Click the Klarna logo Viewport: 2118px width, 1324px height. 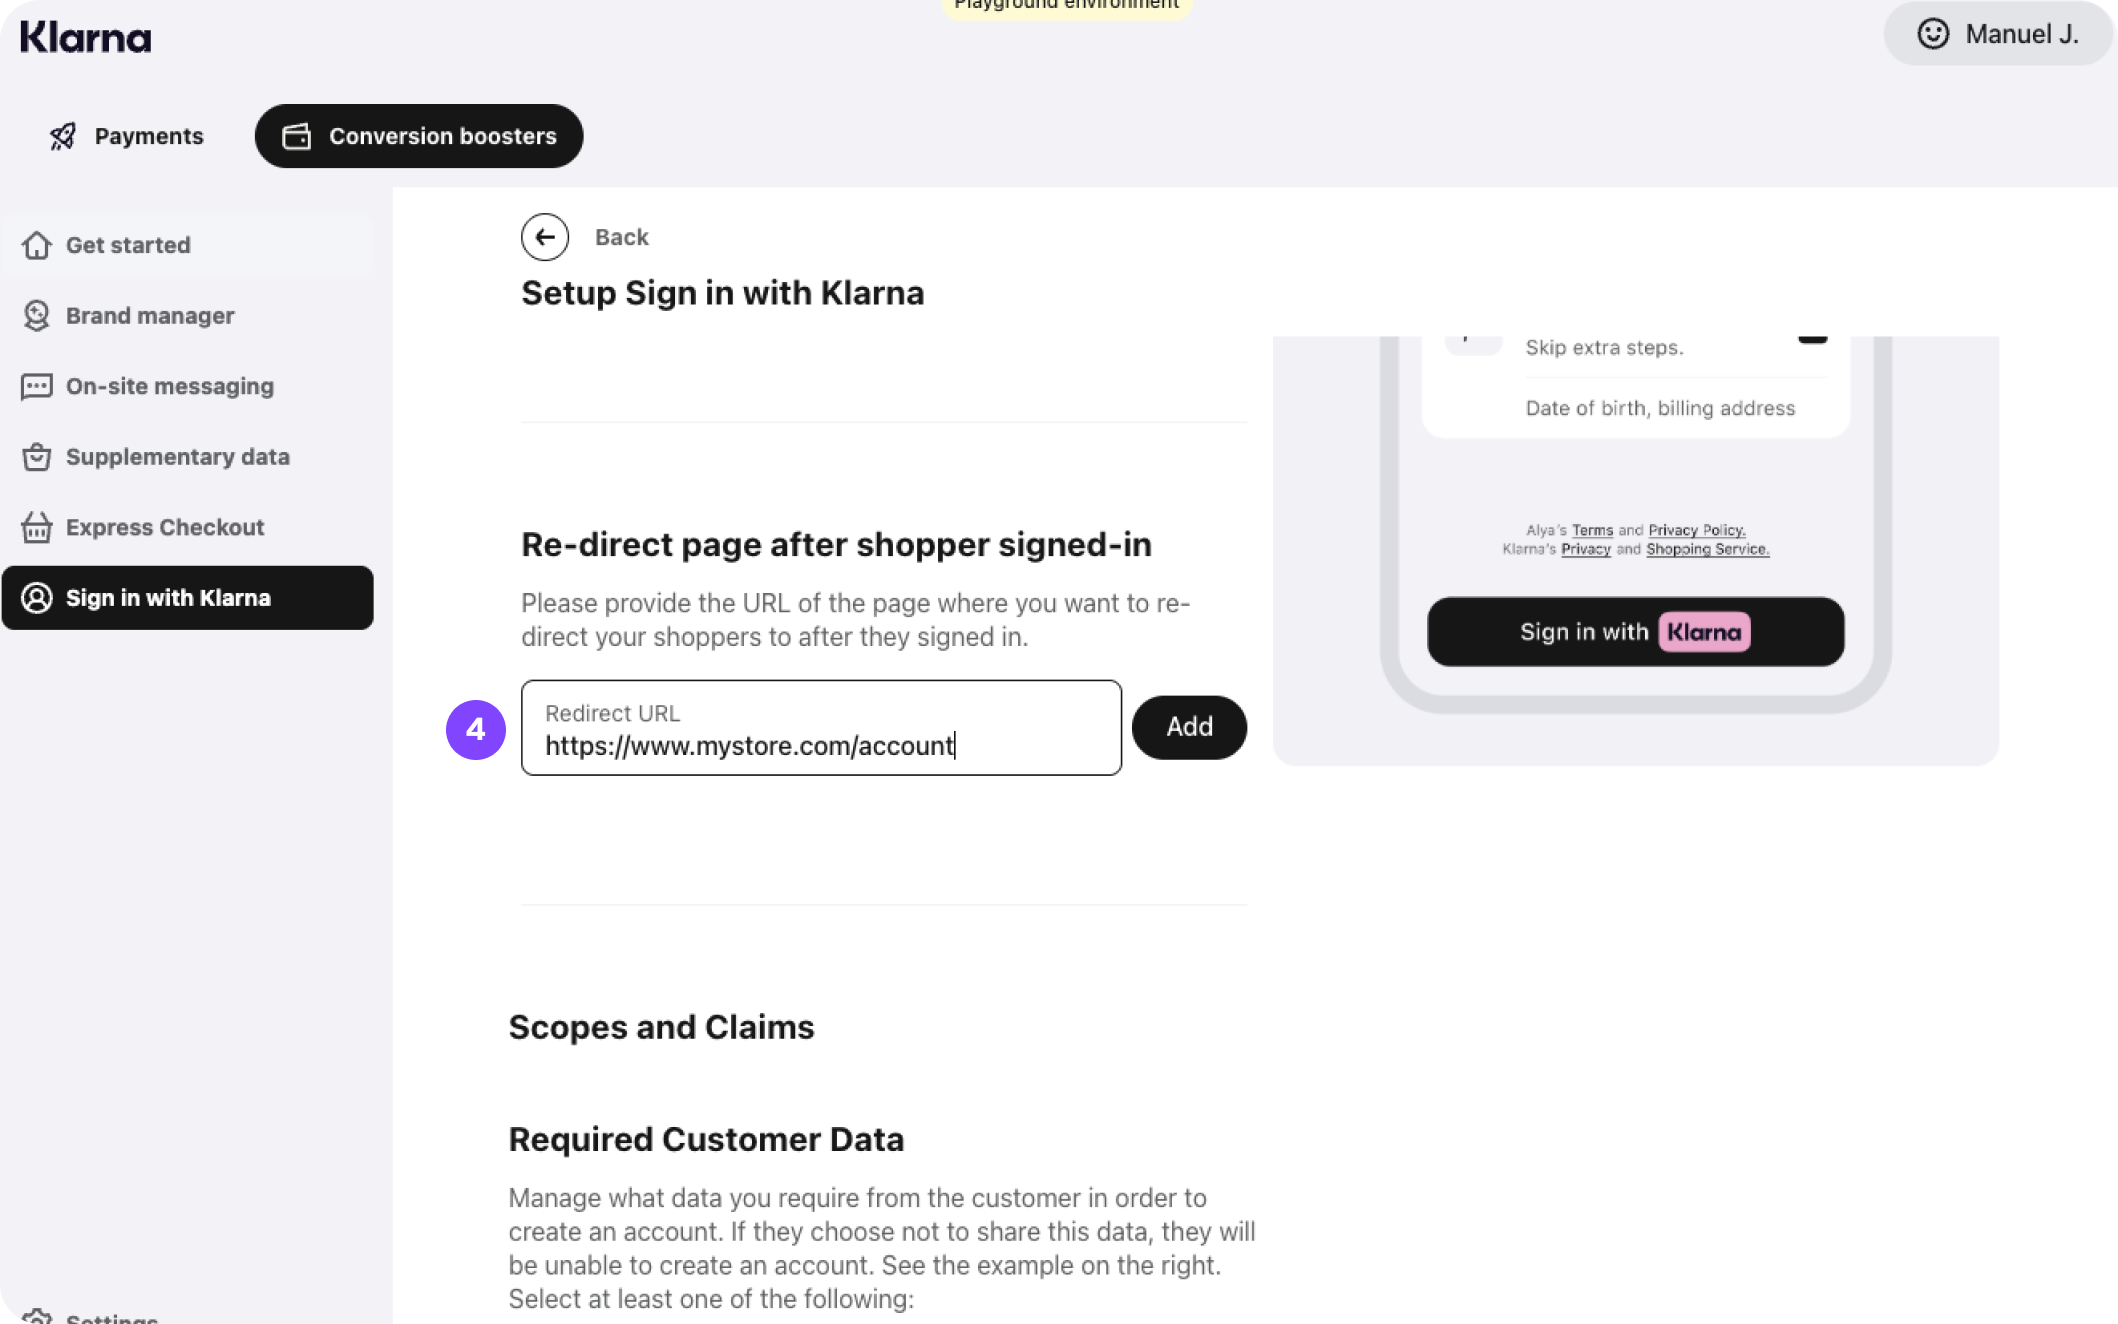(x=86, y=37)
